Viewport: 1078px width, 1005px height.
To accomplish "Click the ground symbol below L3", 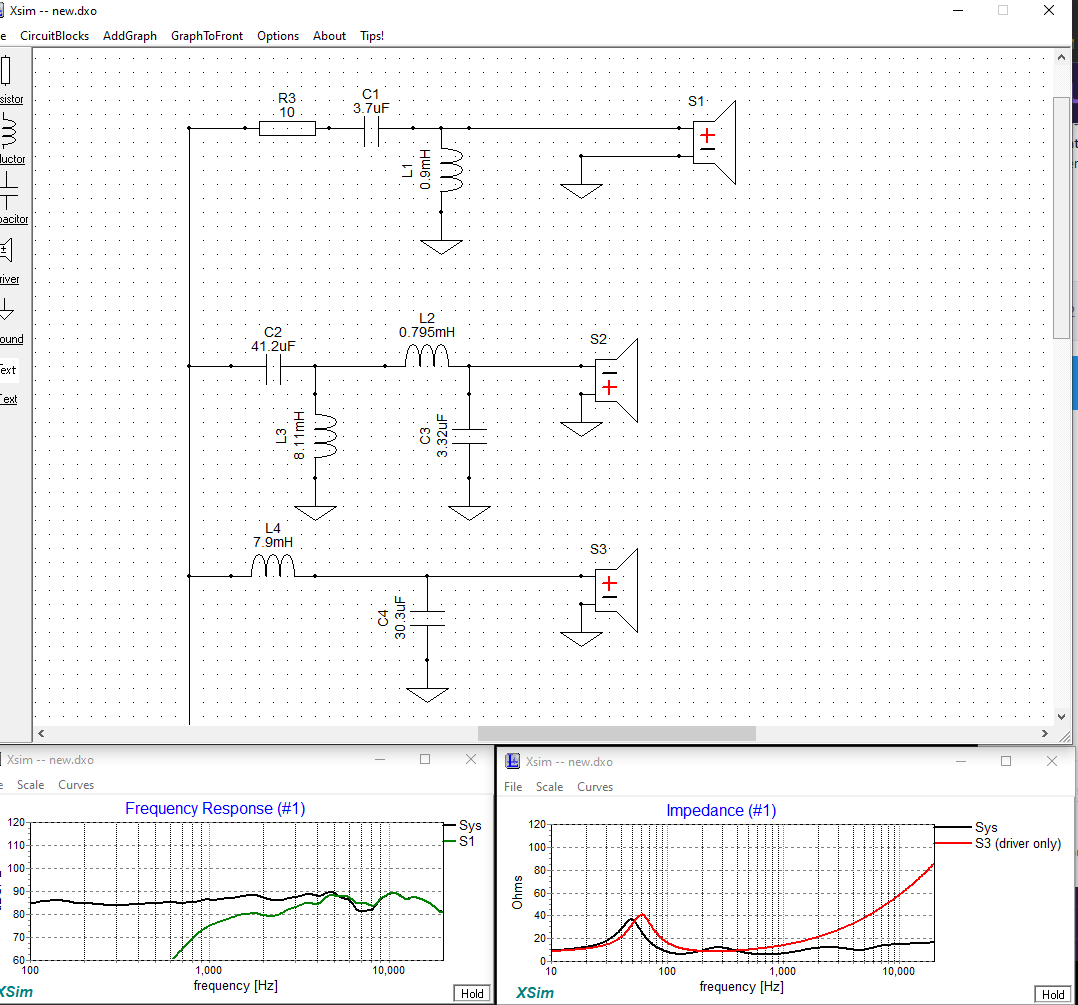I will pos(316,513).
